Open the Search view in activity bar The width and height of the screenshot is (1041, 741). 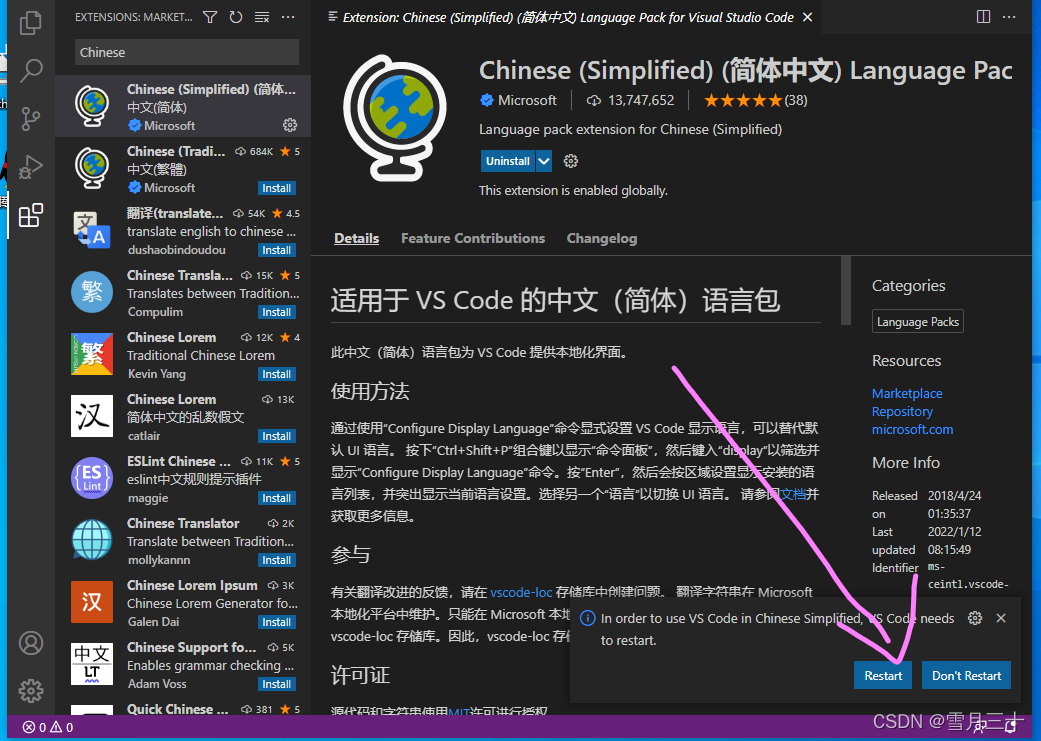31,70
